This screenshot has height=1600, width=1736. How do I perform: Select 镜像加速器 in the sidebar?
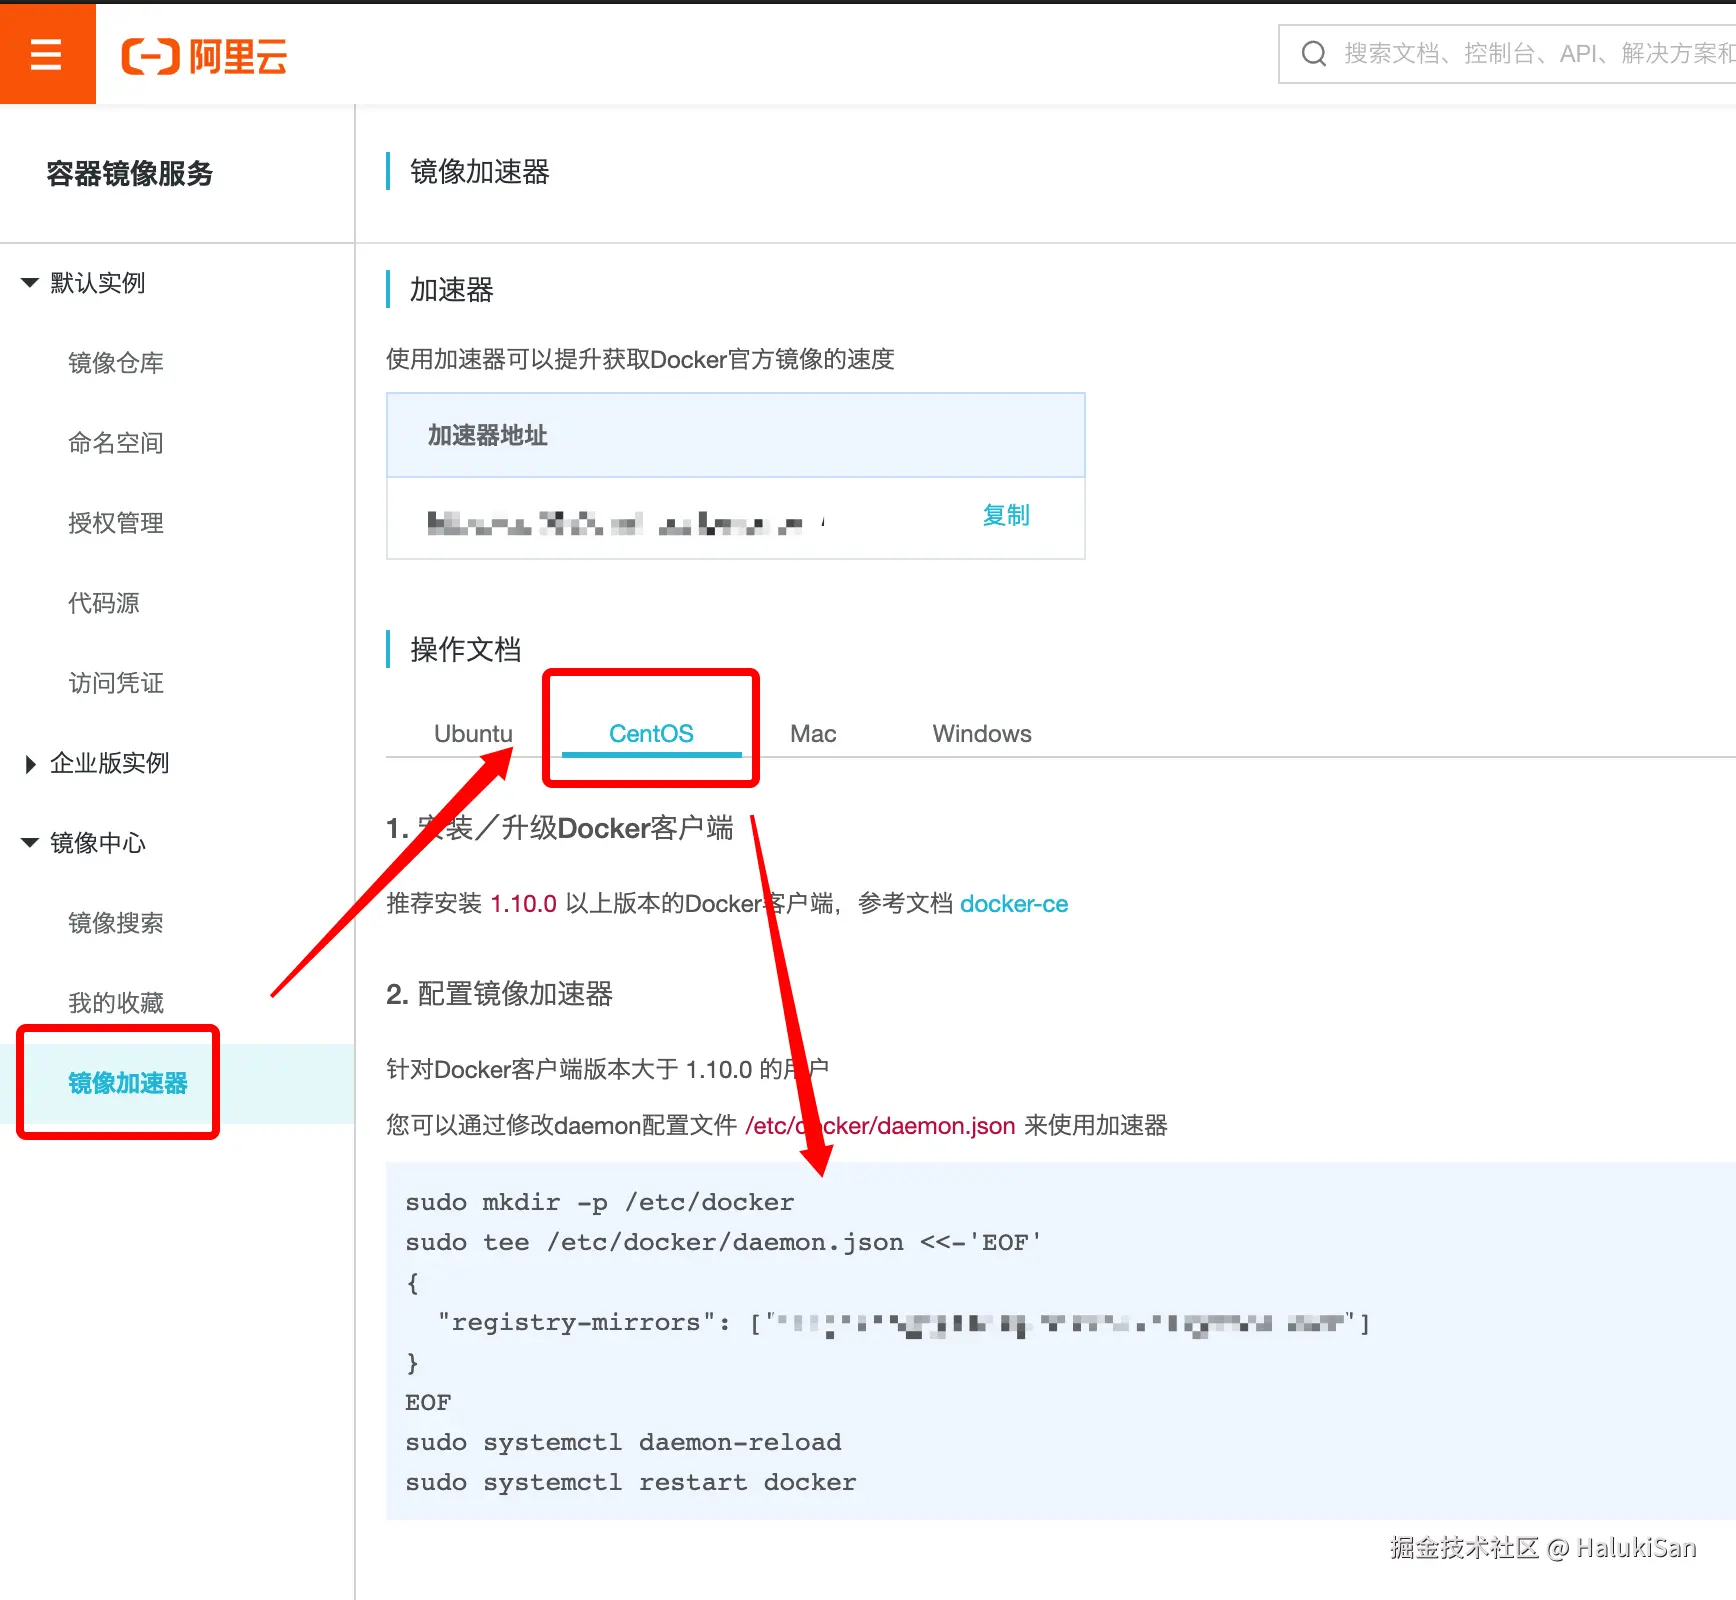(x=128, y=1083)
